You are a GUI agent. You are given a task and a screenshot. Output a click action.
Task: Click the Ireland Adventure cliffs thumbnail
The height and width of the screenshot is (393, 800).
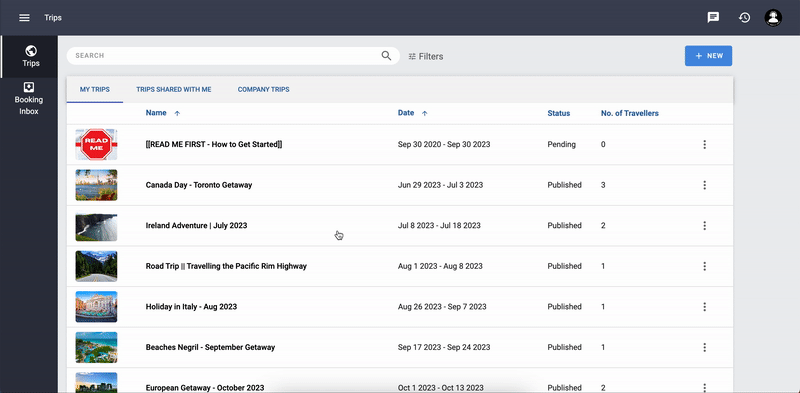point(96,225)
